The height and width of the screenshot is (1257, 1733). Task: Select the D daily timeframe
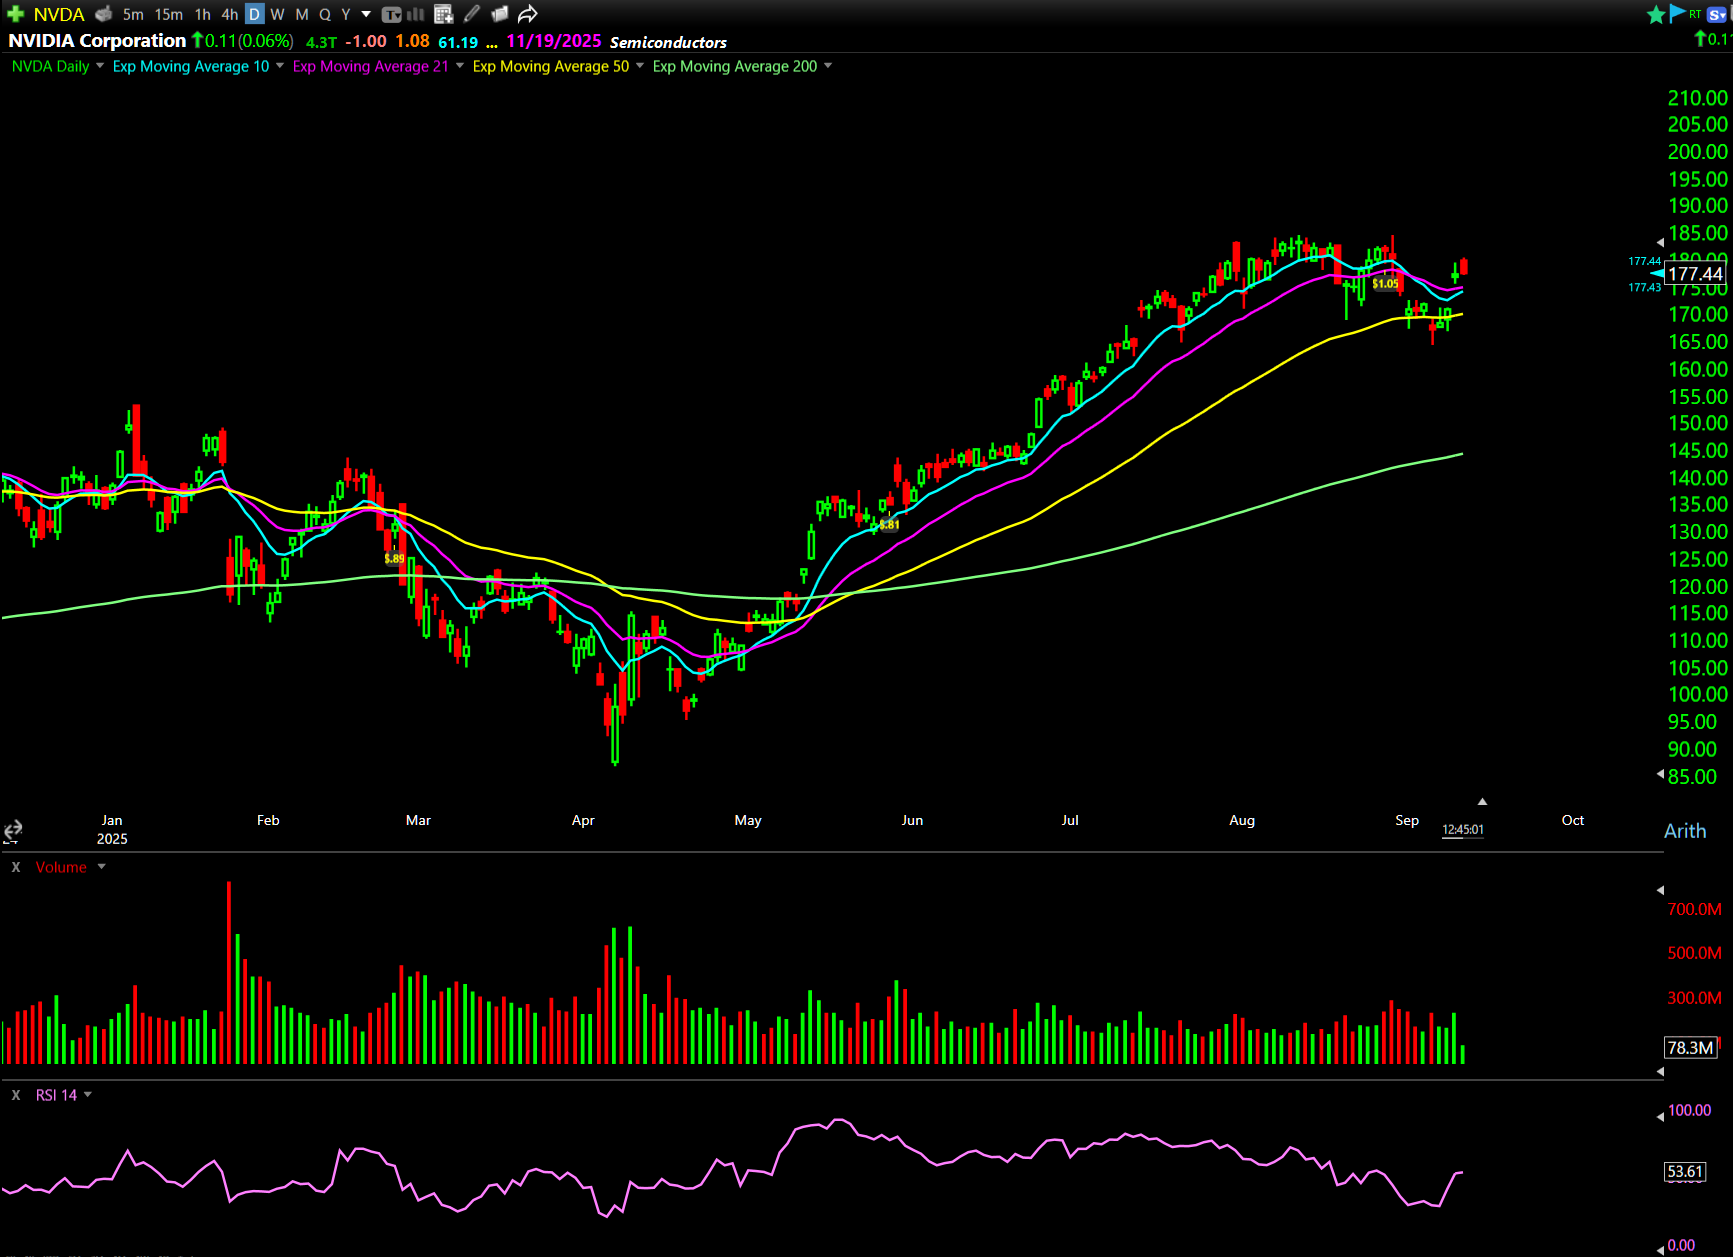coord(254,14)
